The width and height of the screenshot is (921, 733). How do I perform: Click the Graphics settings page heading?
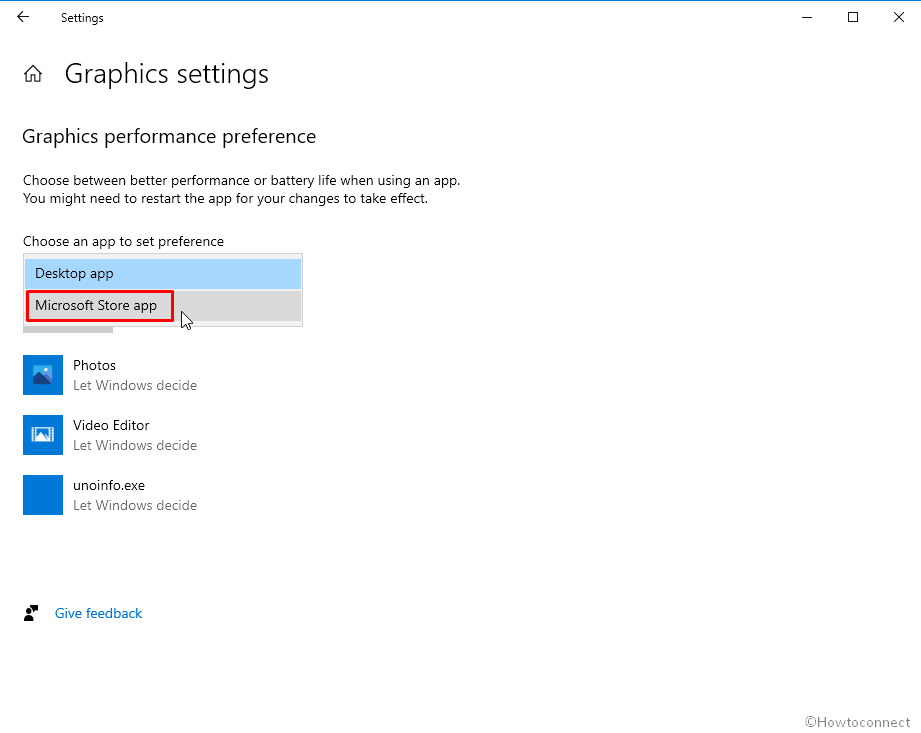pyautogui.click(x=166, y=75)
